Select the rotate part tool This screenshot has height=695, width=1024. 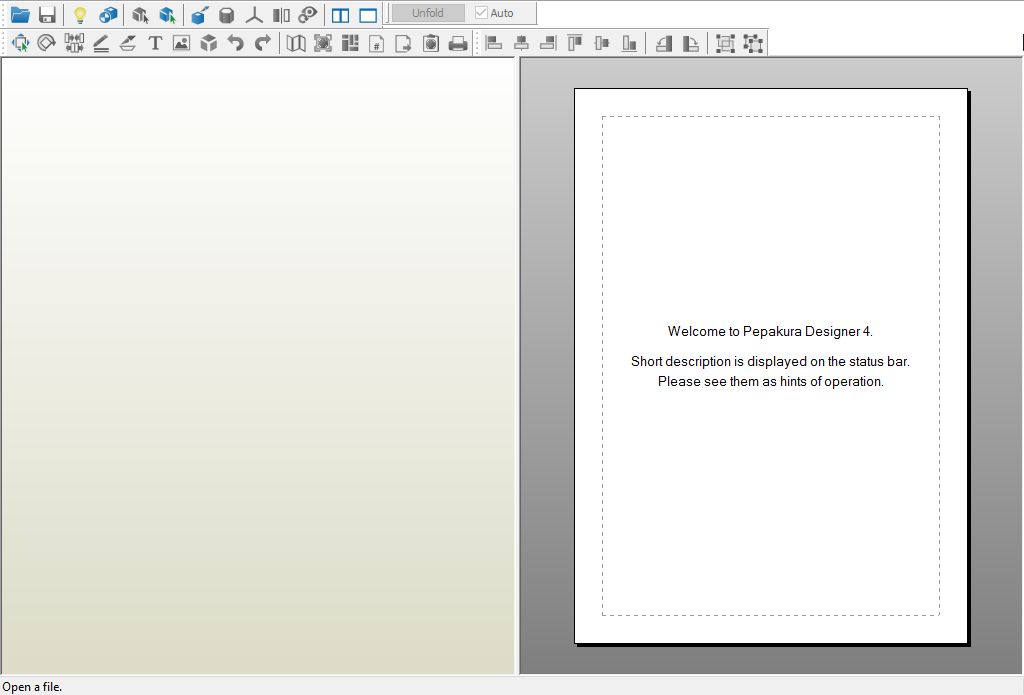click(46, 43)
